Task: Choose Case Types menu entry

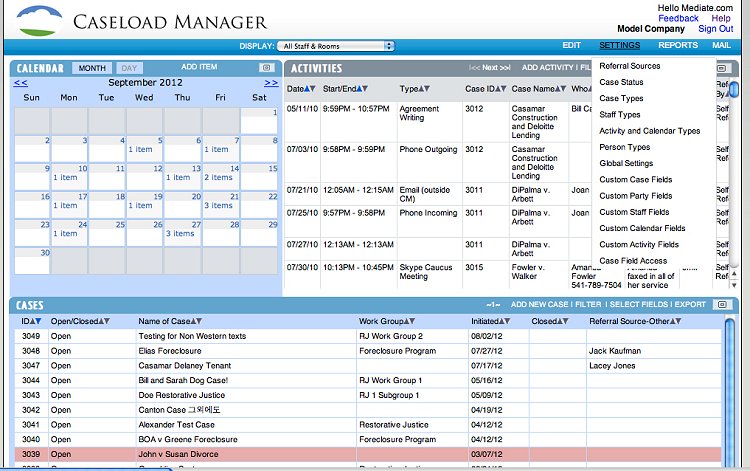Action: coord(621,99)
